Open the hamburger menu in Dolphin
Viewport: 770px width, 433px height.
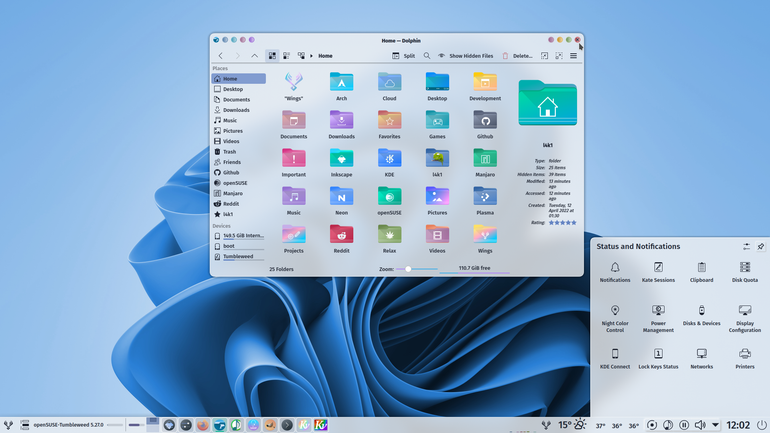pos(573,56)
